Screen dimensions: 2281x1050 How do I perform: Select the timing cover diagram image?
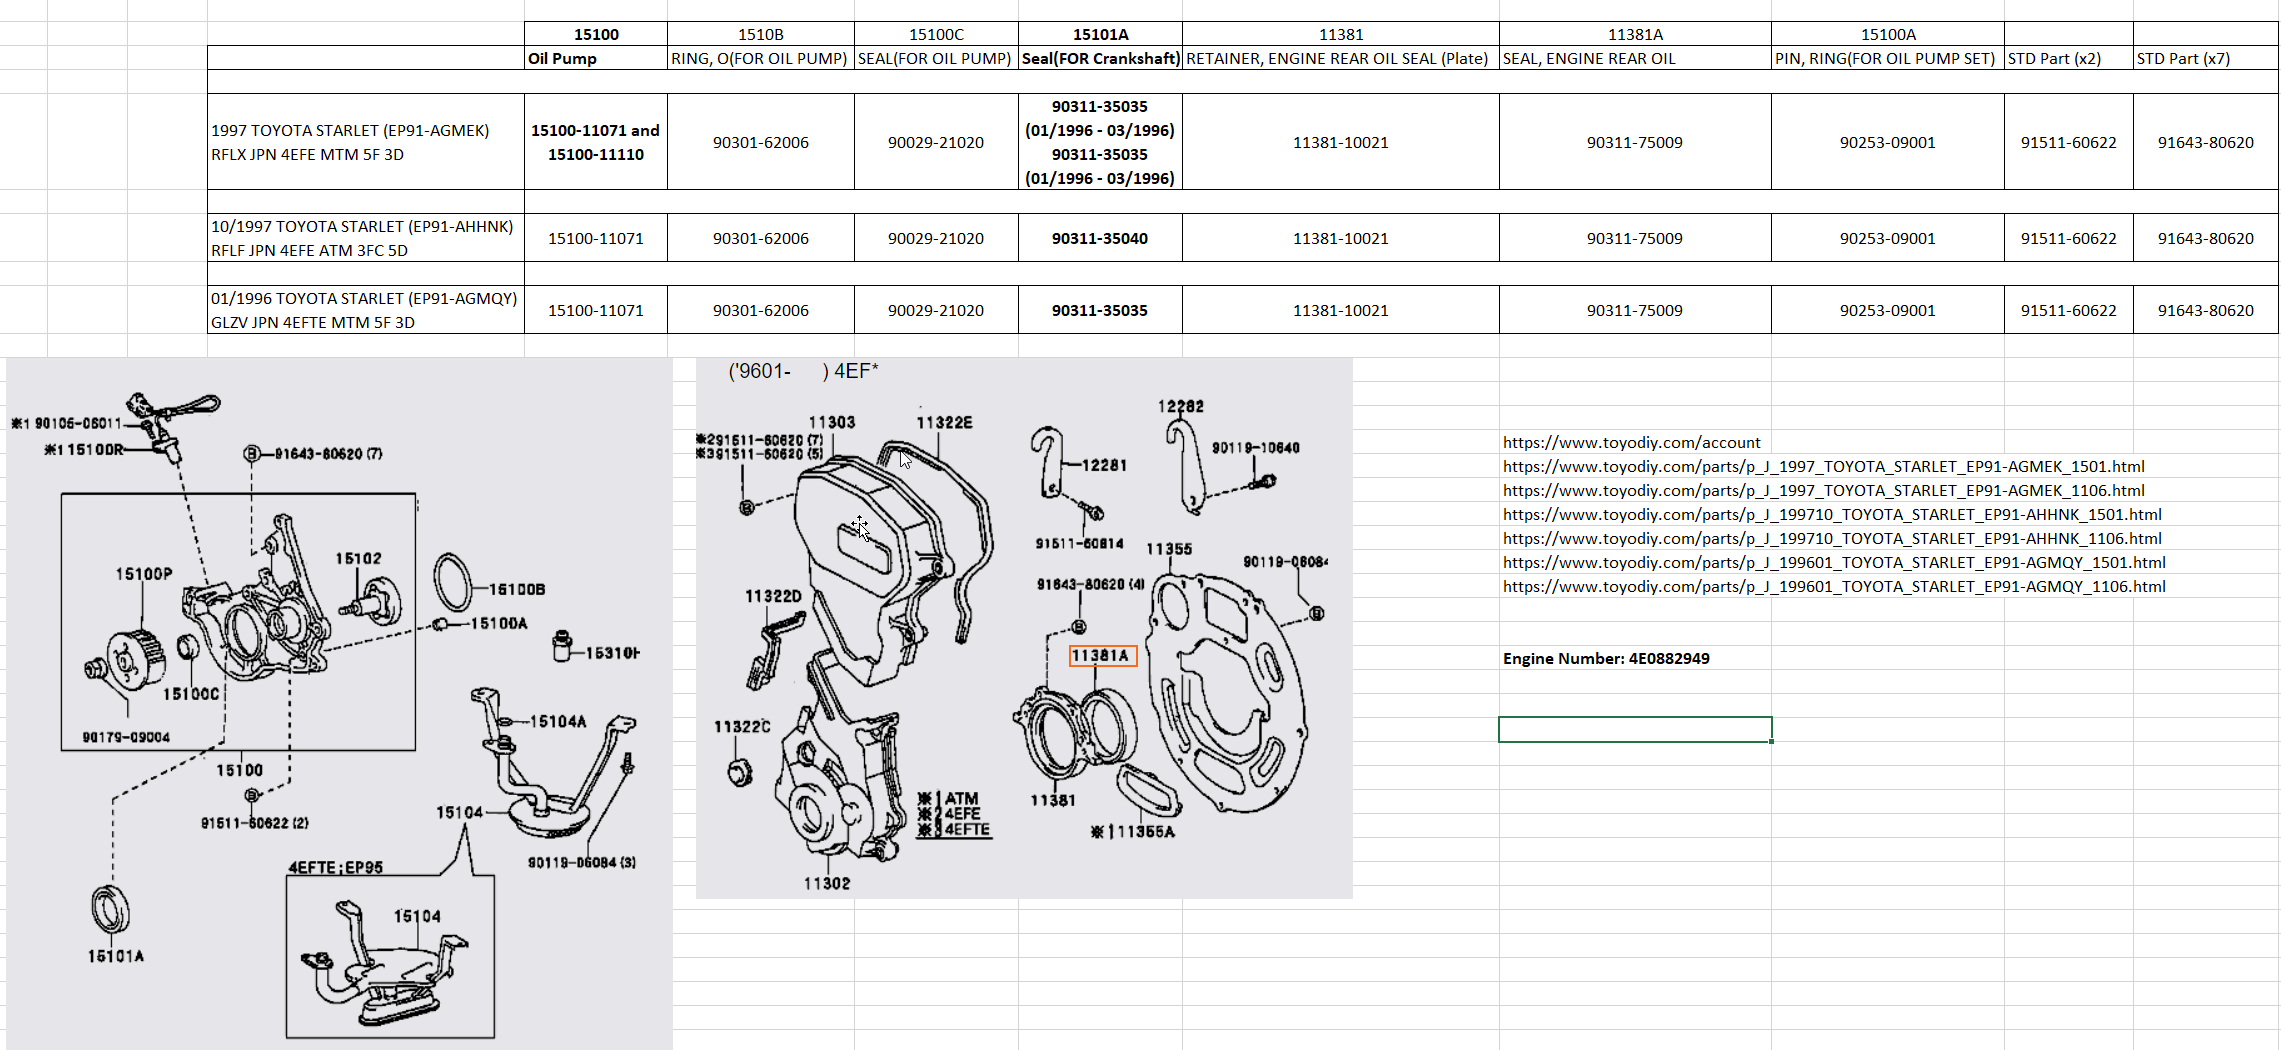tap(1024, 628)
